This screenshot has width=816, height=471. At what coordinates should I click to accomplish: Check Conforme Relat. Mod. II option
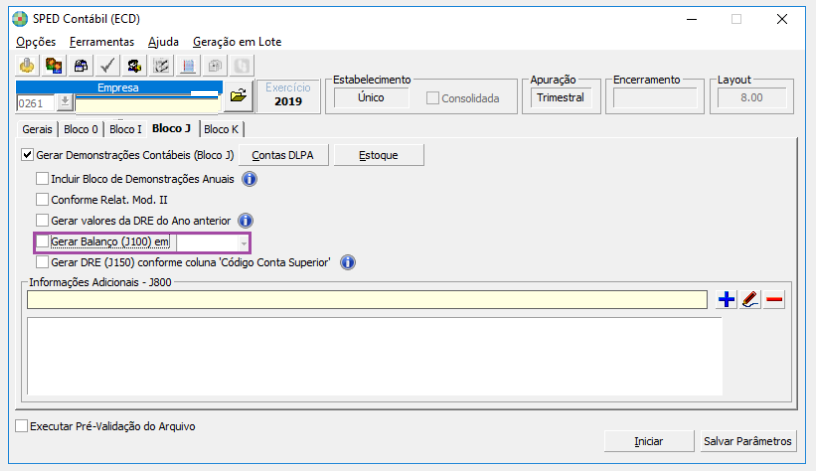point(42,199)
